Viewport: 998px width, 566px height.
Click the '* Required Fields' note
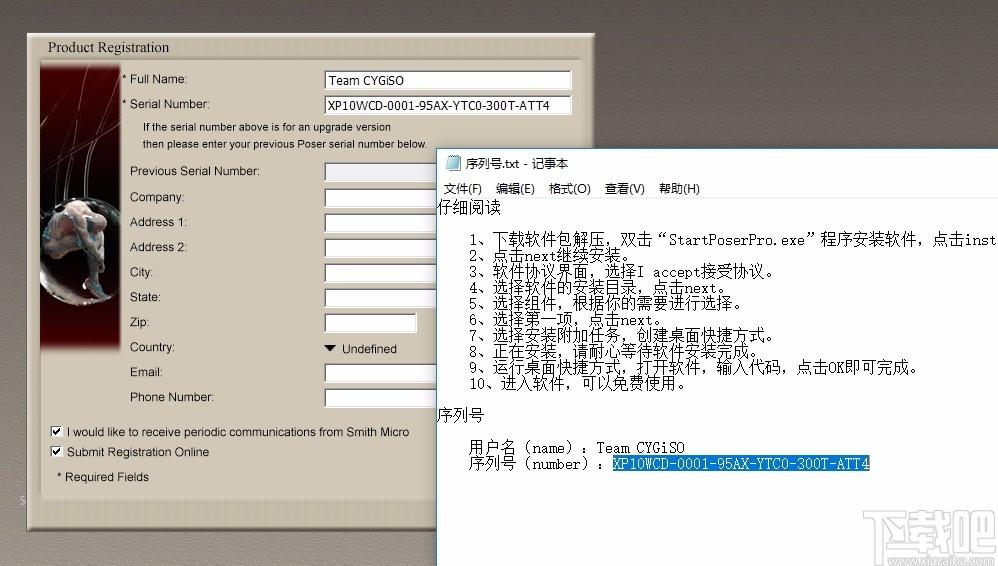[x=102, y=477]
